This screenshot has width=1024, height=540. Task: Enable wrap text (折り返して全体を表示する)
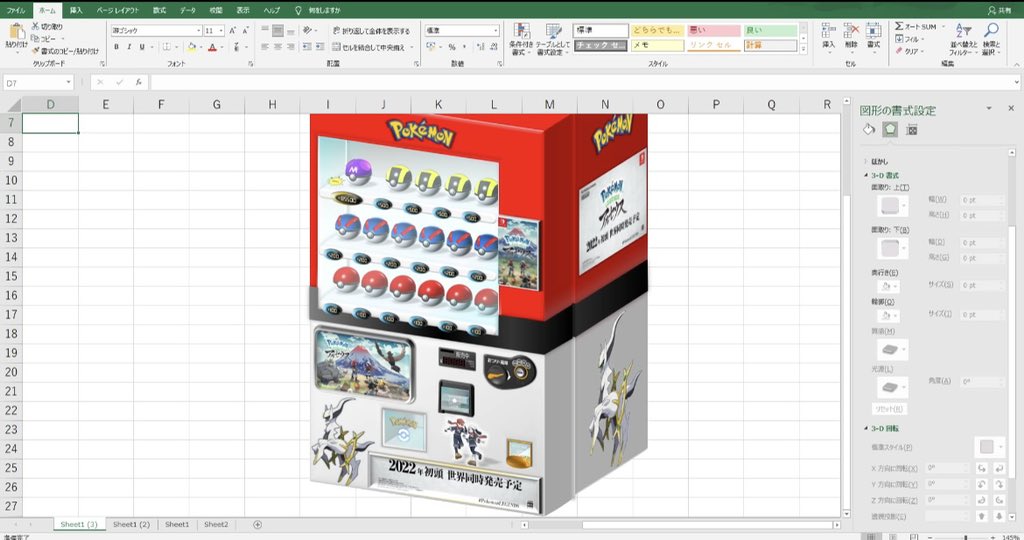click(371, 31)
